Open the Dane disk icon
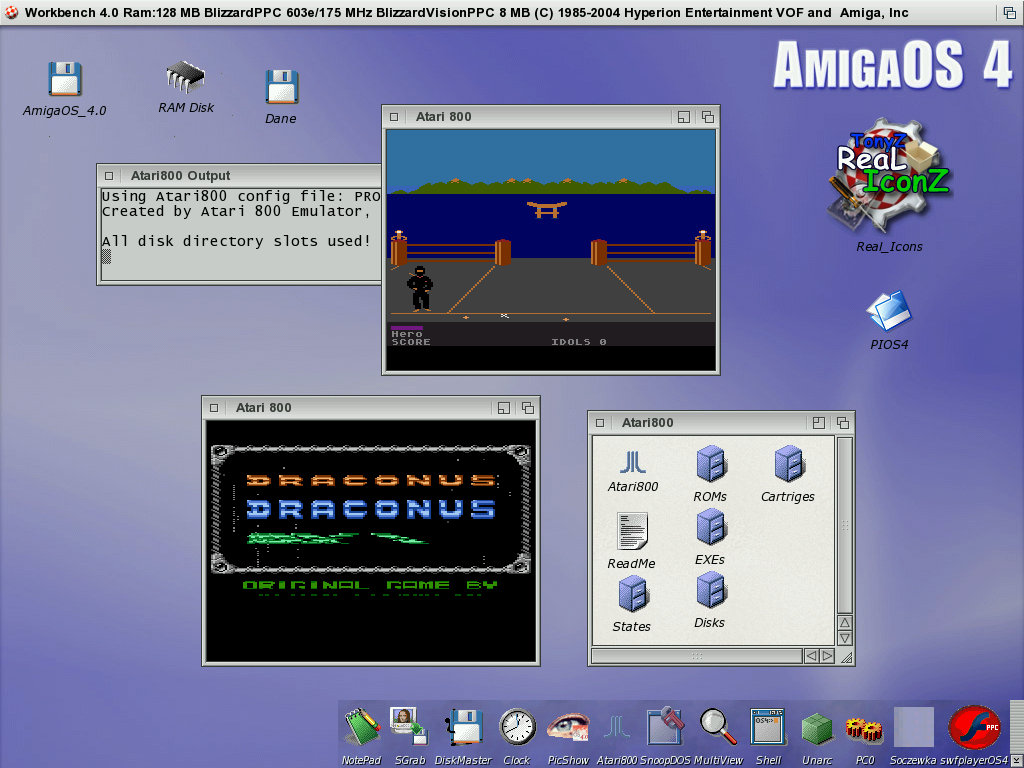 coord(281,87)
